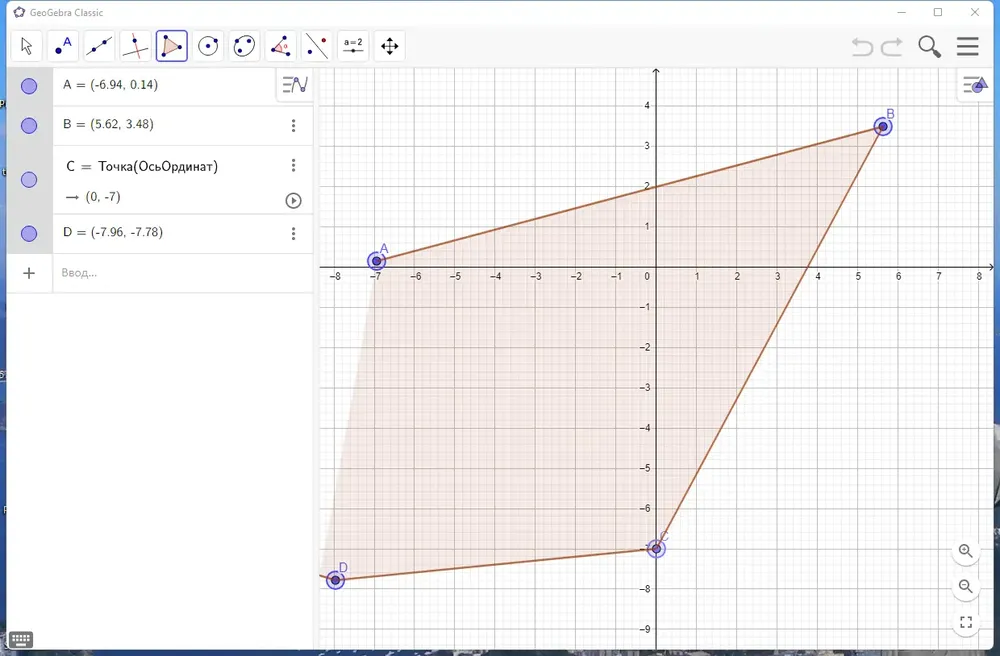Screen dimensions: 1000x656
Task: Select the Polygon tool
Action: coord(172,46)
